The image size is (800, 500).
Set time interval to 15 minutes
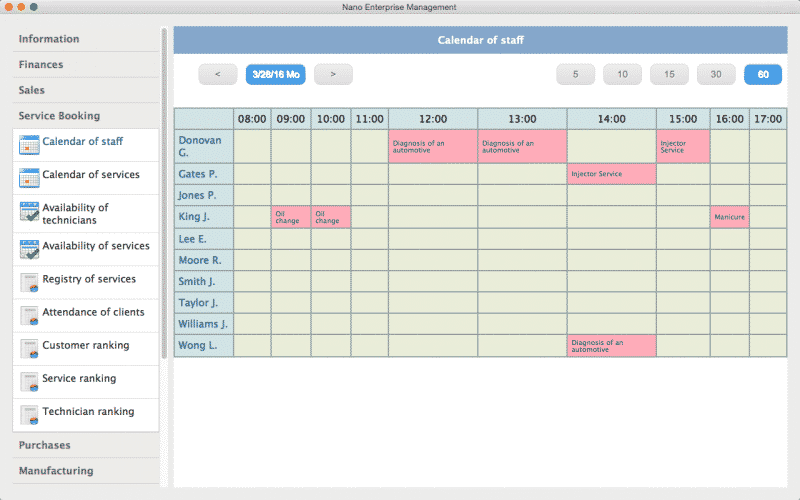coord(669,74)
